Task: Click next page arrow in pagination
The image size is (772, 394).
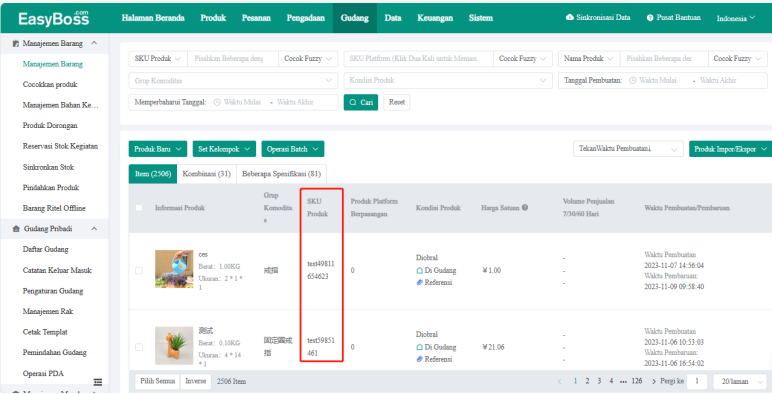Action: click(x=654, y=381)
